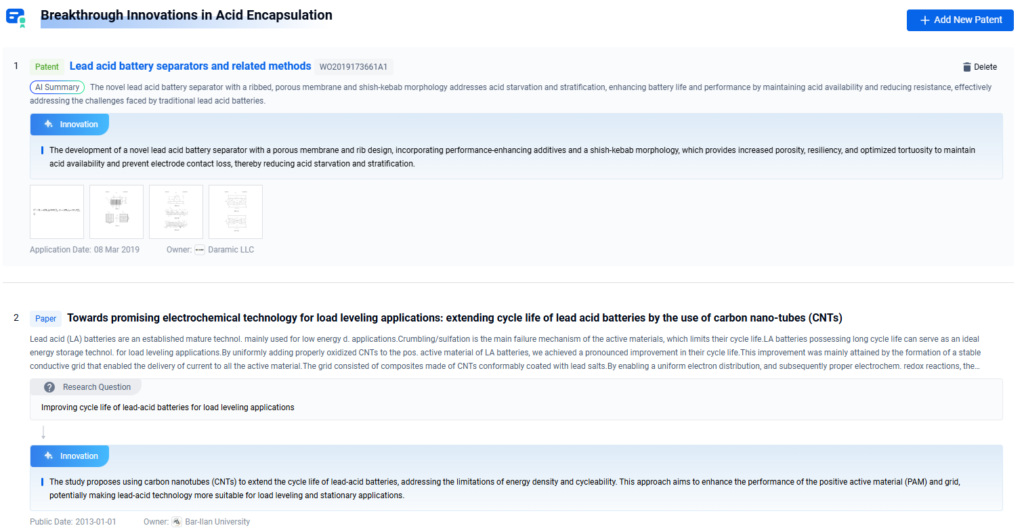This screenshot has height=530, width=1024.
Task: Click the AI Summary badge
Action: tap(57, 87)
